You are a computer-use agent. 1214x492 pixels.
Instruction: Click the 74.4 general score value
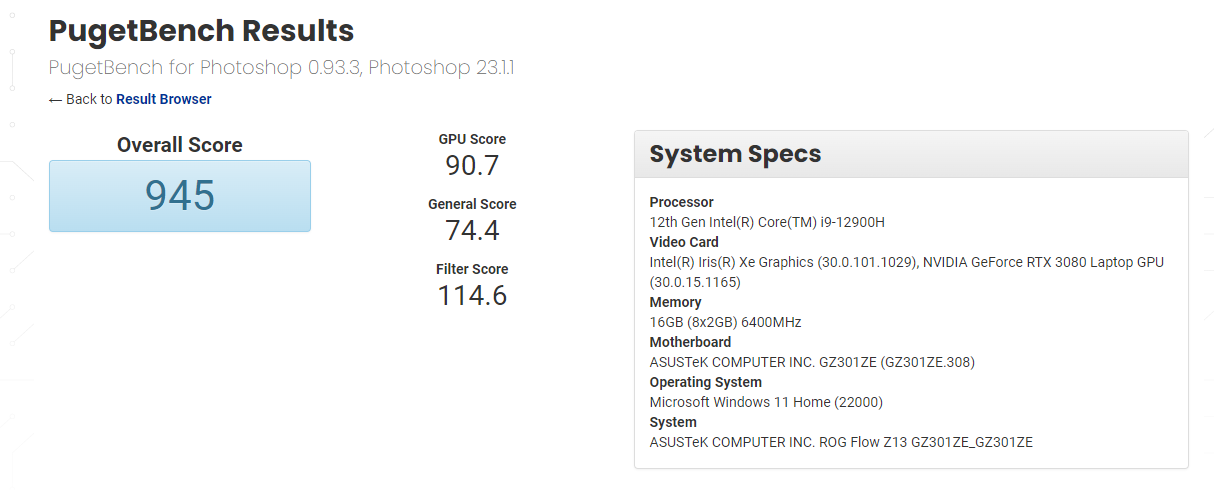pos(472,230)
